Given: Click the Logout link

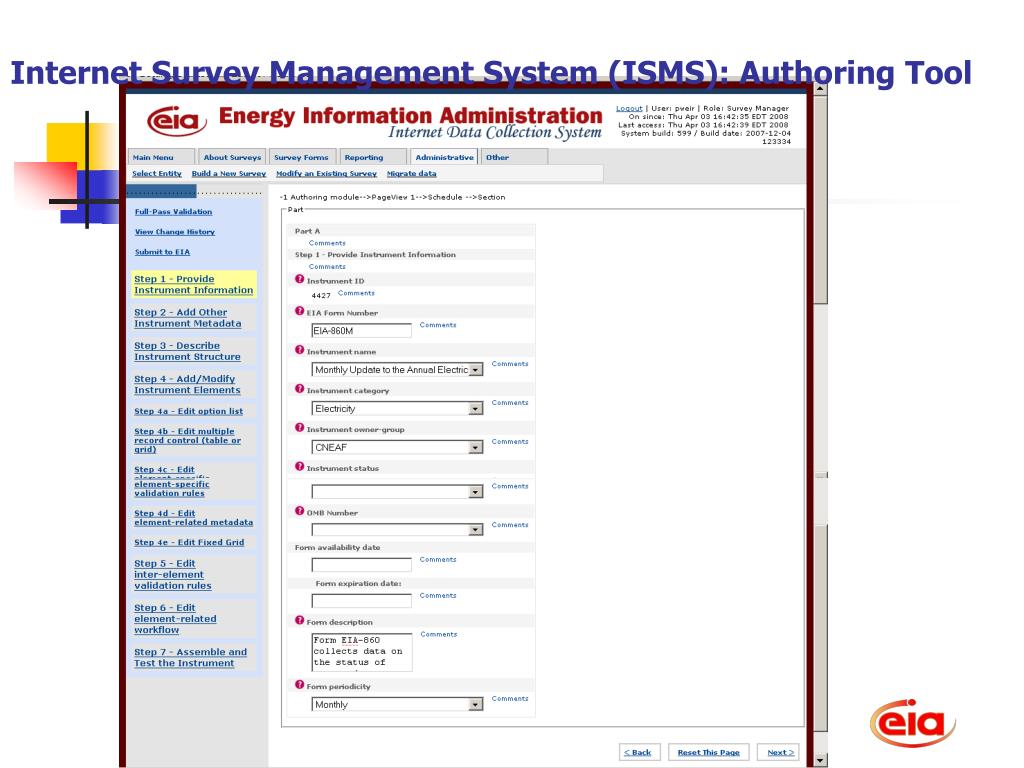Looking at the screenshot, I should (x=629, y=108).
